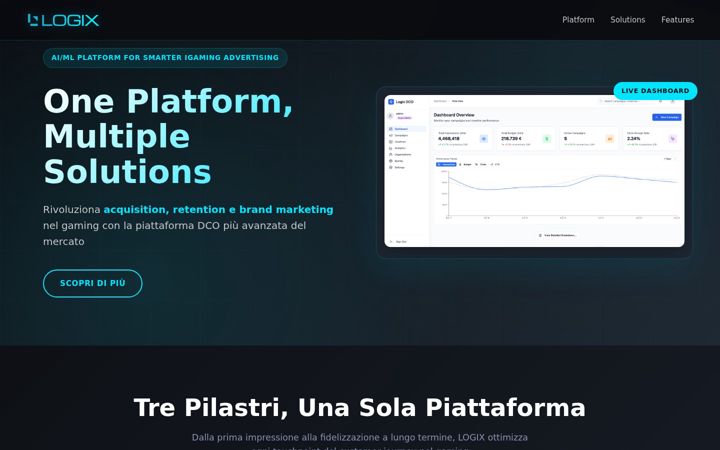Click the SCOPRI DI PIÙ button

[x=93, y=283]
